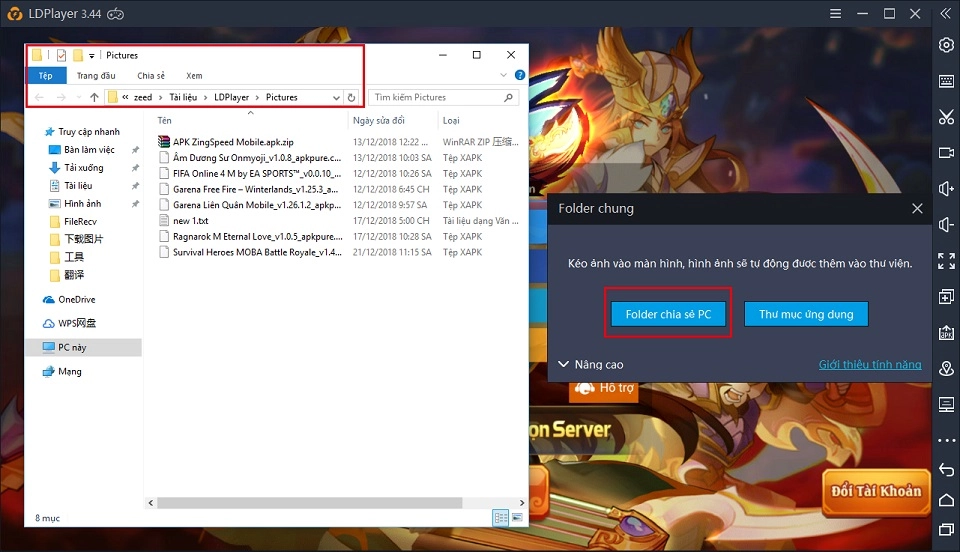Open the address bar history dropdown
The image size is (960, 552).
[x=336, y=98]
